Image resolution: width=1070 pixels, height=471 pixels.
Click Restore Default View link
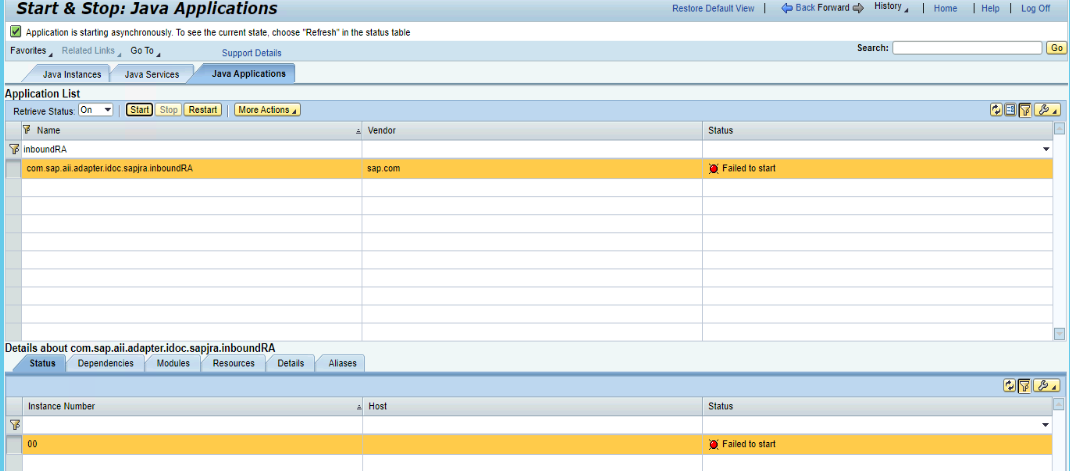click(713, 8)
